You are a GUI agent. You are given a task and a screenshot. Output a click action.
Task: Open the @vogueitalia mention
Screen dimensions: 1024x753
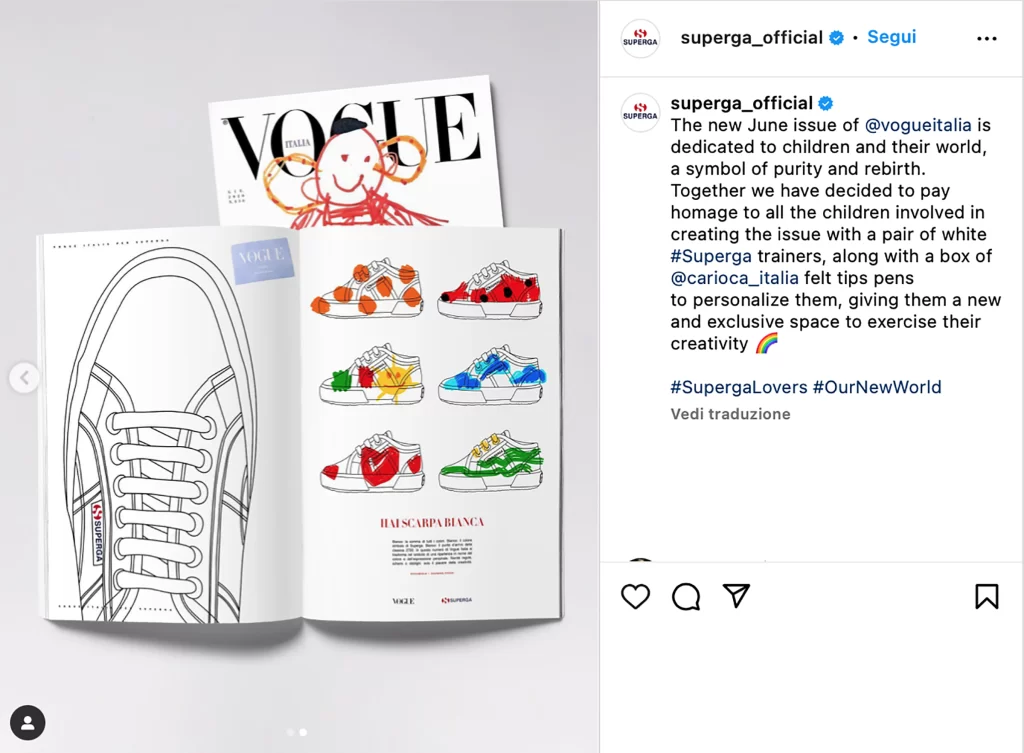tap(918, 125)
